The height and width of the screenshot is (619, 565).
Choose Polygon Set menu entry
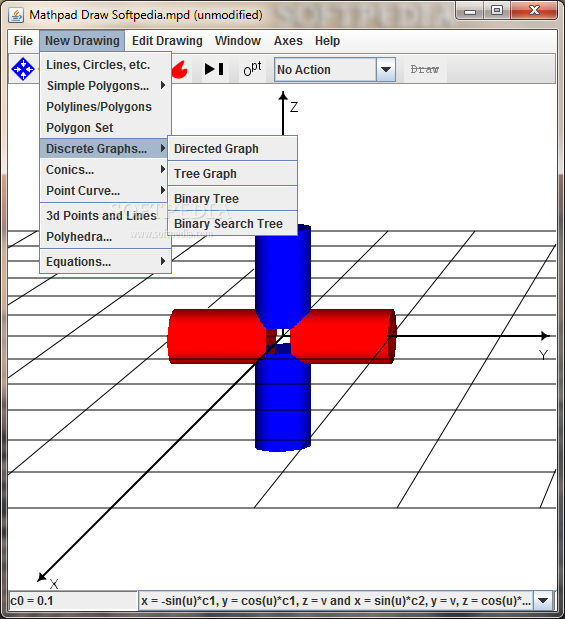(x=105, y=128)
